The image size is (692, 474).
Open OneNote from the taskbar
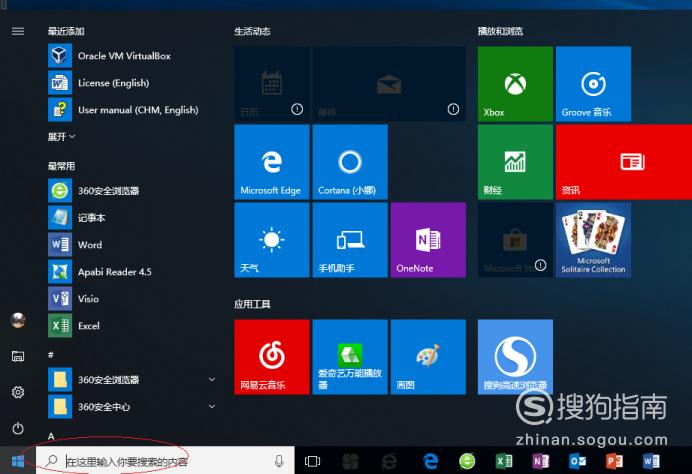(541, 462)
